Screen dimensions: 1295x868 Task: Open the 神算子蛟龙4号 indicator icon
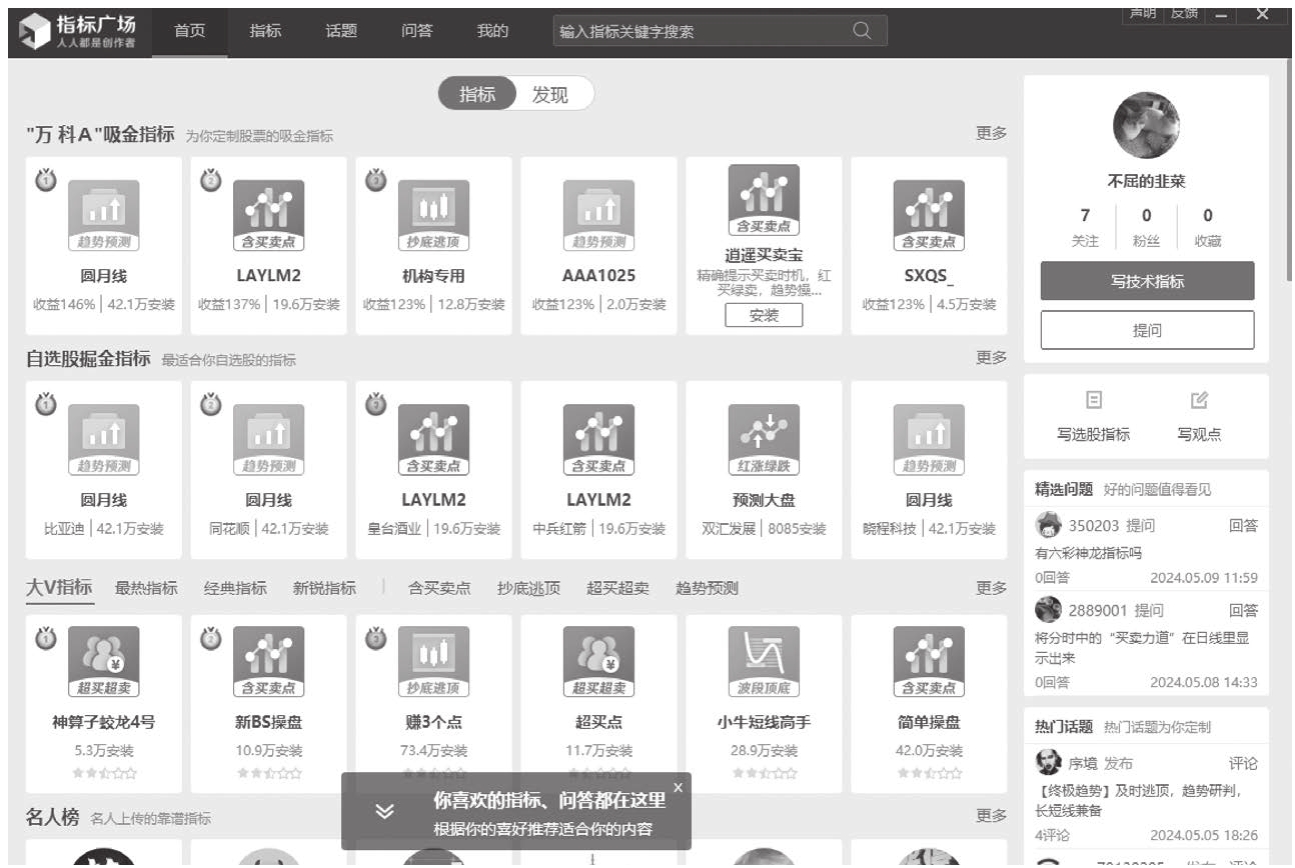[103, 662]
